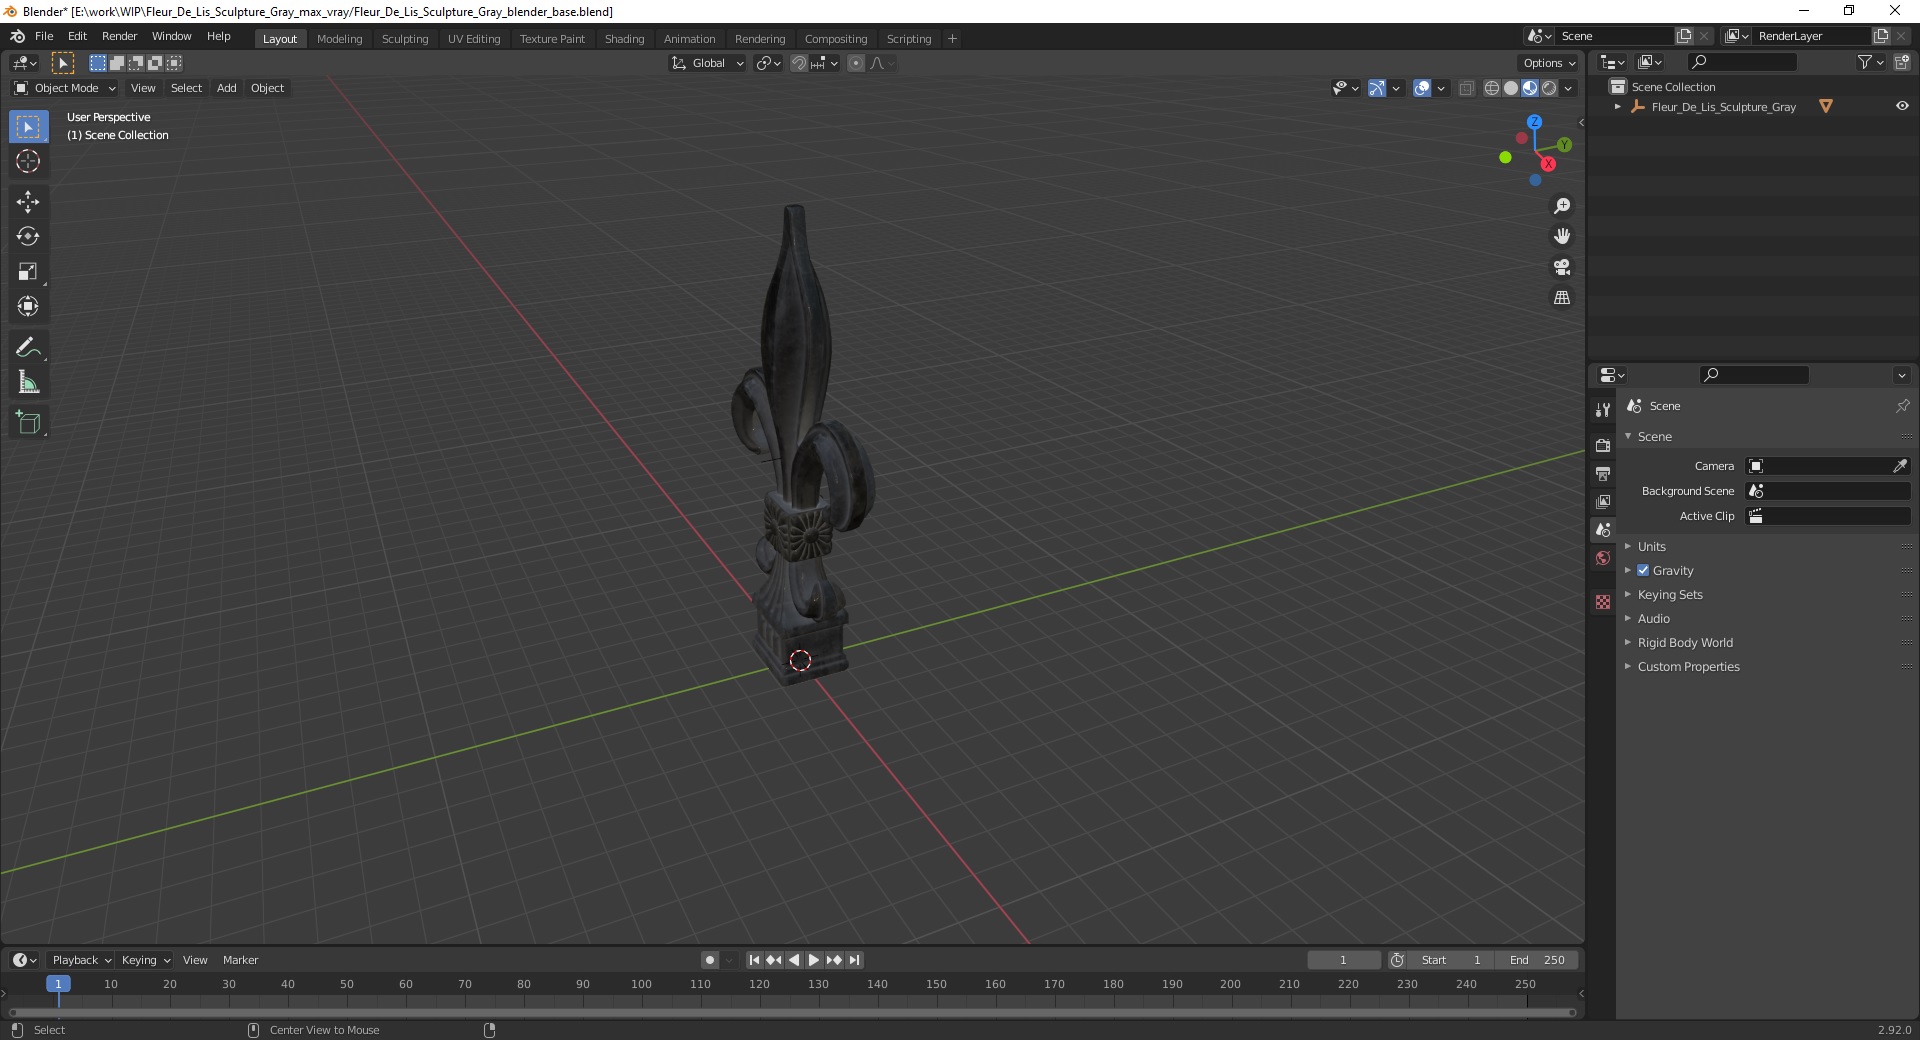Open the Global transform orientation dropdown
The width and height of the screenshot is (1920, 1040).
[708, 63]
